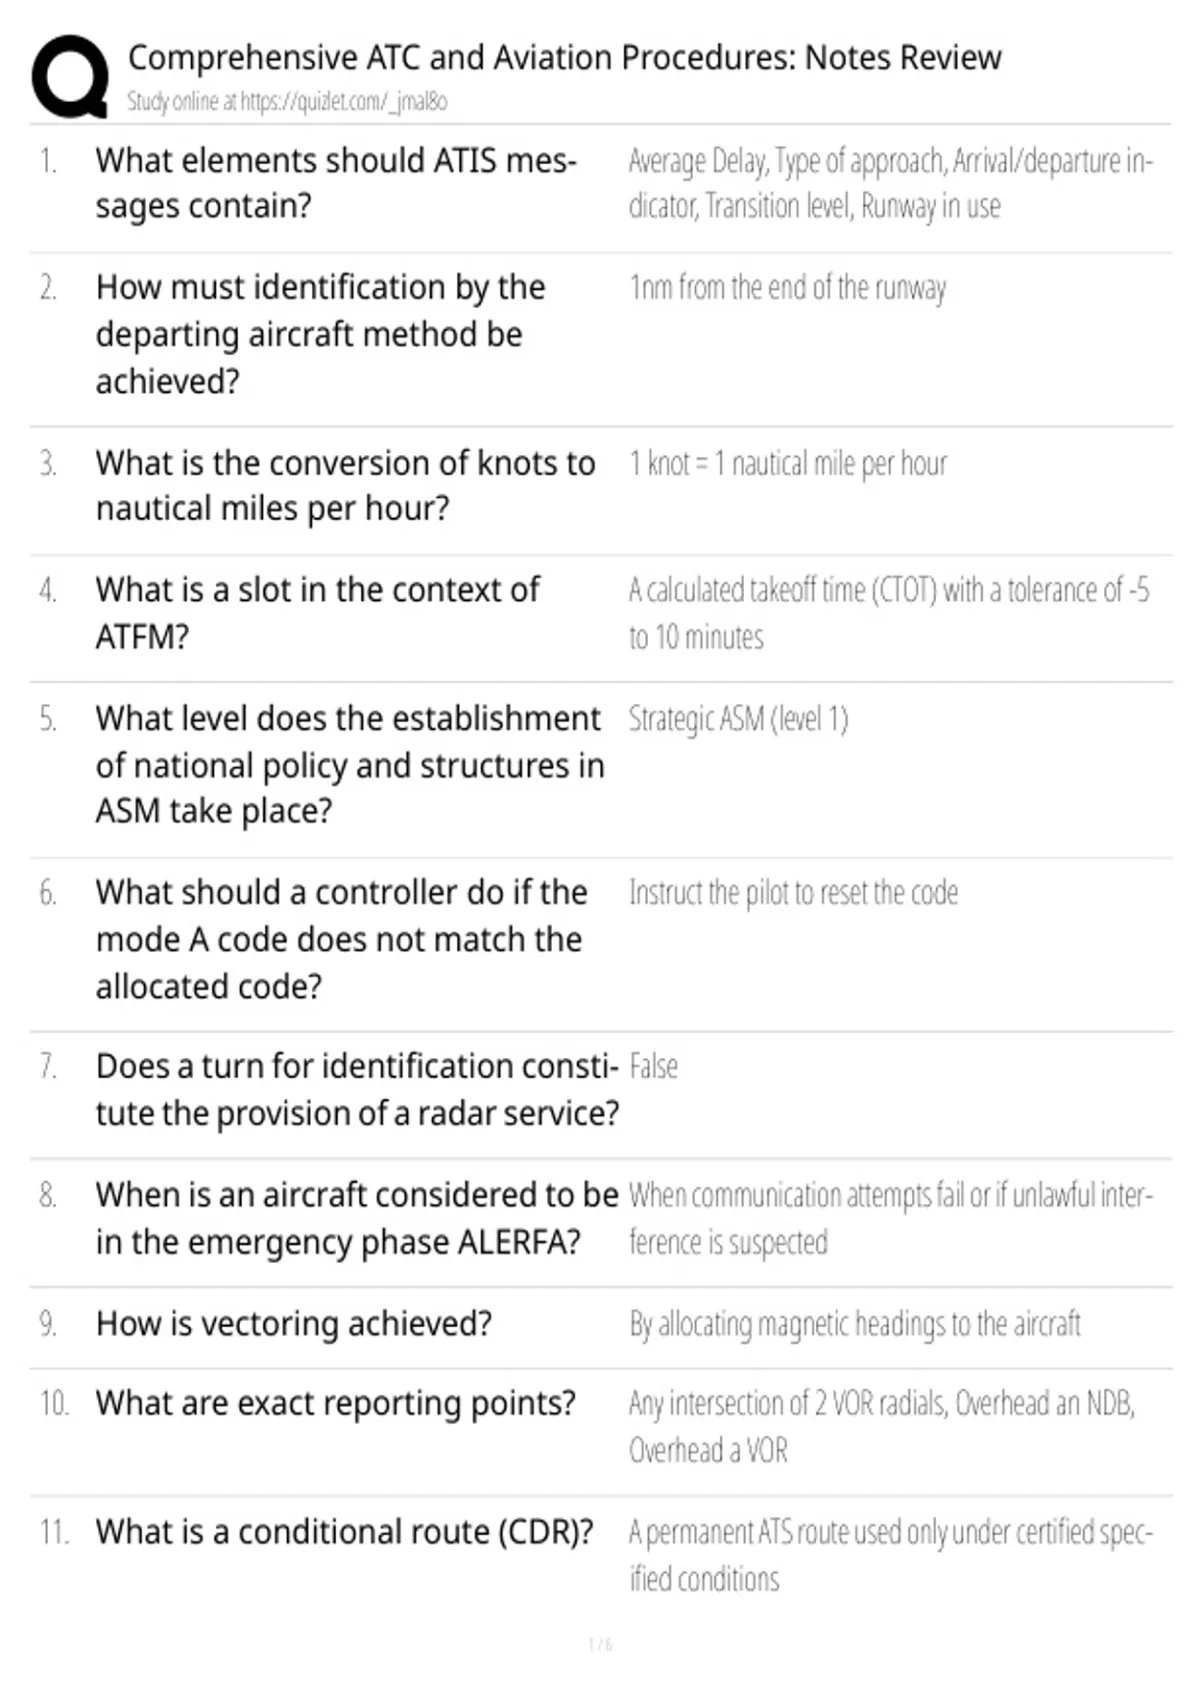Click the Quizlet Q logo icon
Screen dimensions: 1200x1700
pyautogui.click(x=70, y=77)
